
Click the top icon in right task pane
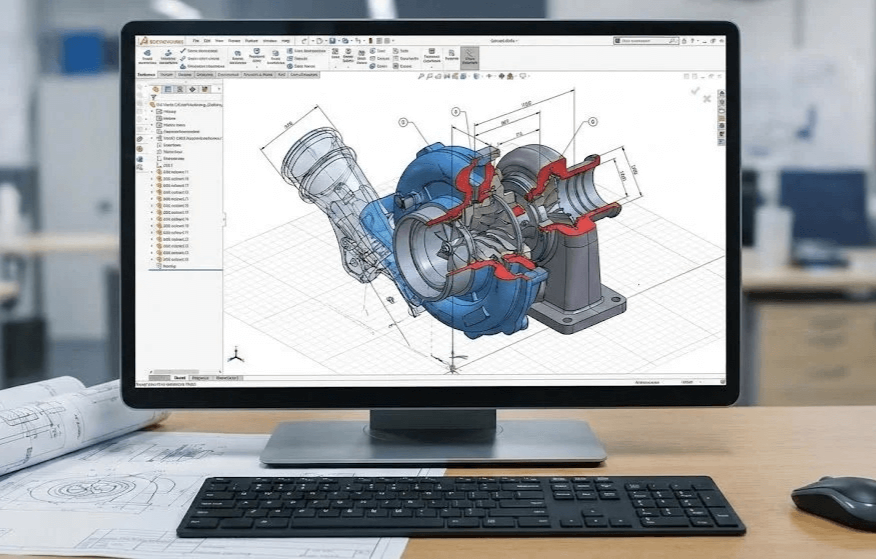[x=721, y=93]
